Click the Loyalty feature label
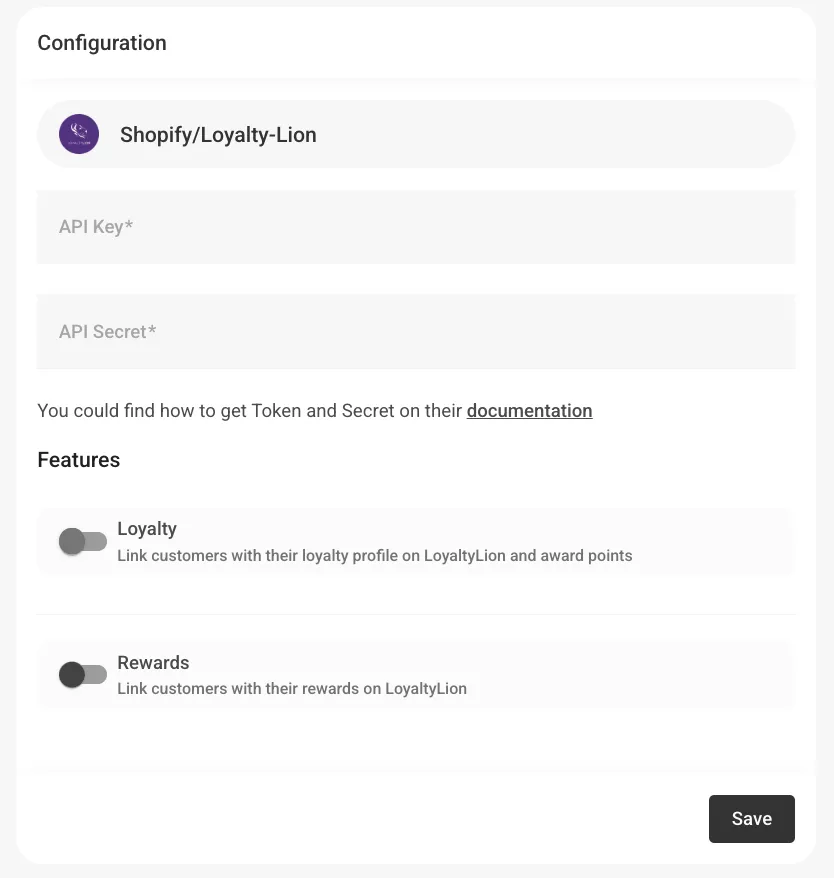Image resolution: width=834 pixels, height=878 pixels. 147,529
